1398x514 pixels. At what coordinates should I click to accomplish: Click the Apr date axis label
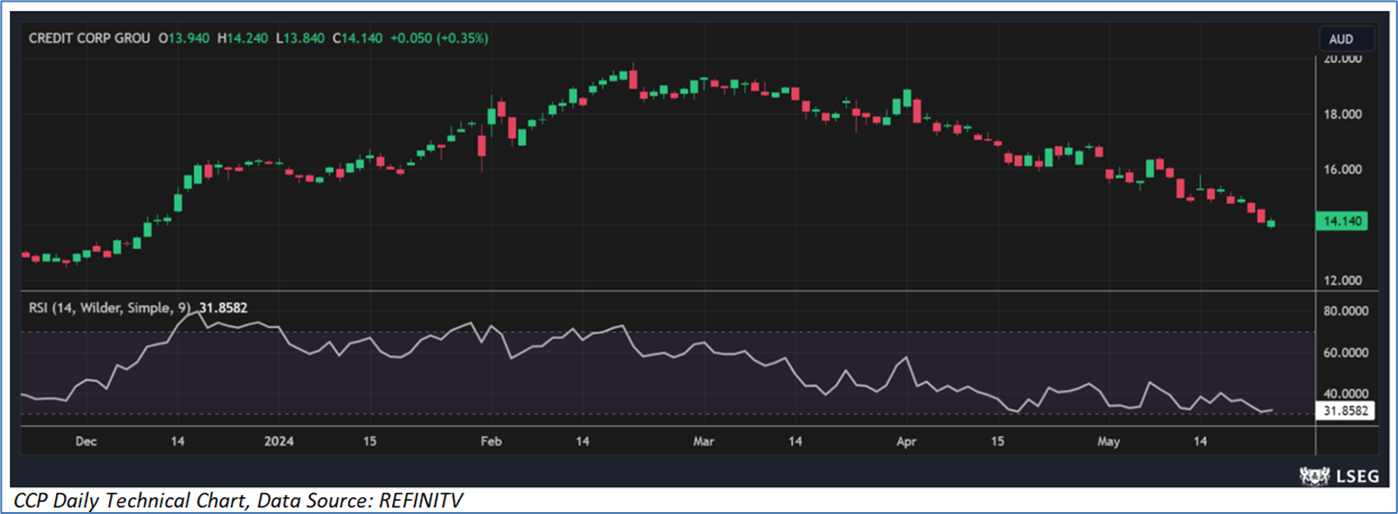[x=906, y=441]
